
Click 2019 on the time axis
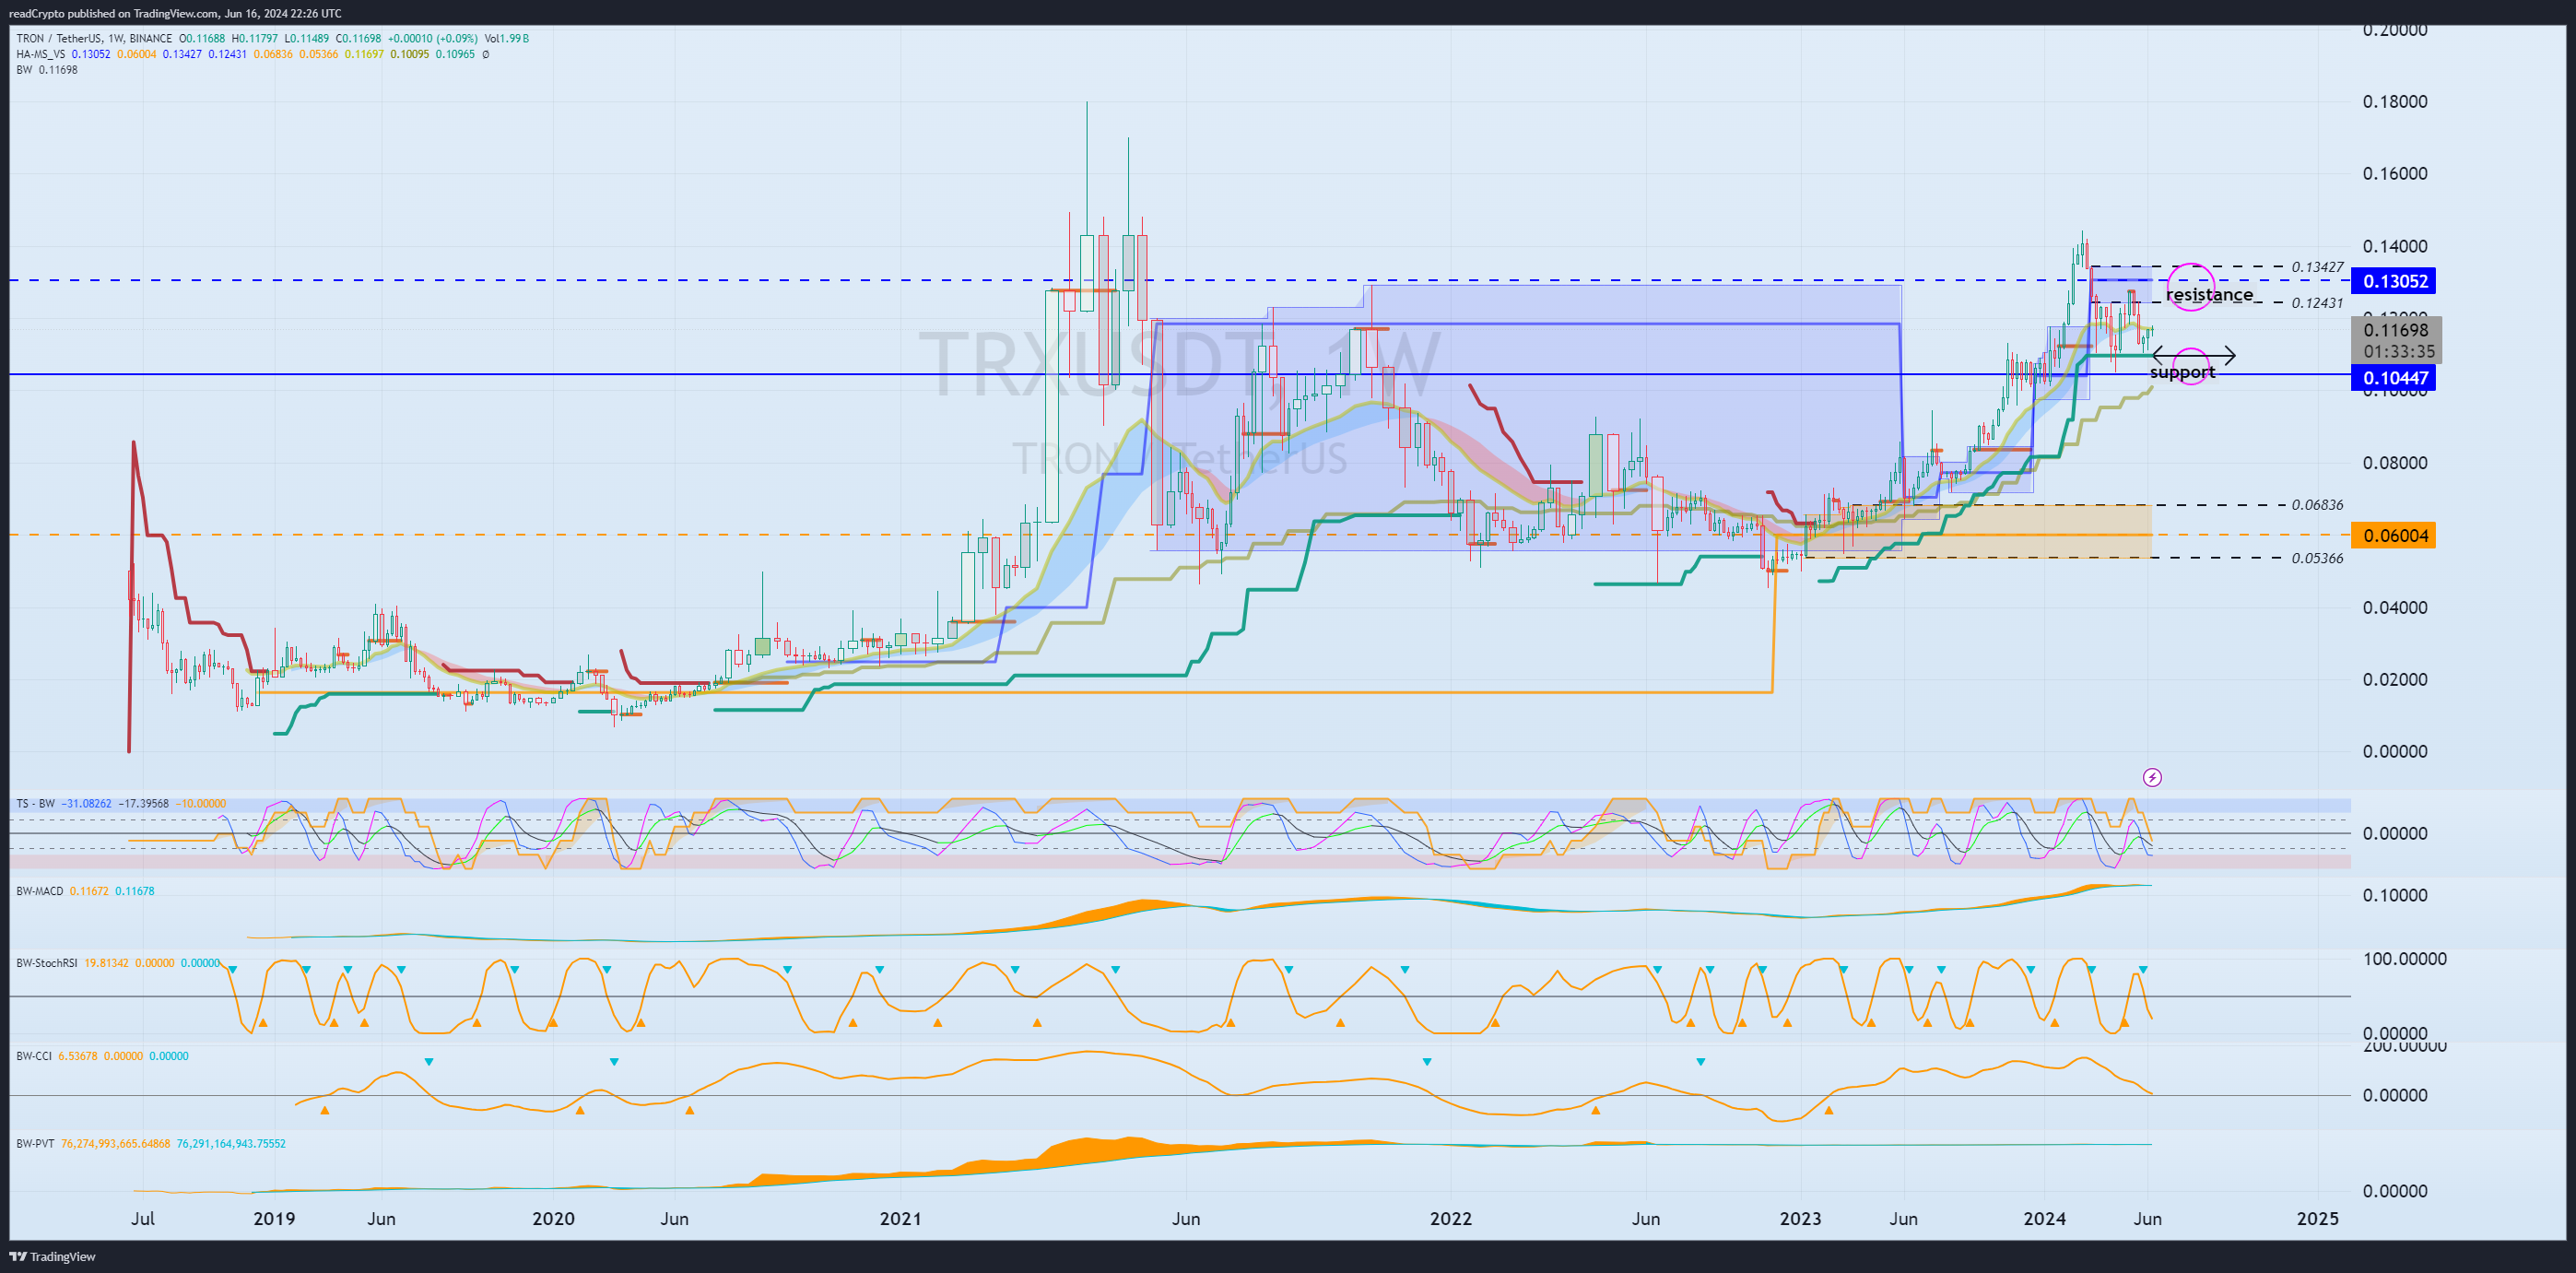click(x=275, y=1219)
